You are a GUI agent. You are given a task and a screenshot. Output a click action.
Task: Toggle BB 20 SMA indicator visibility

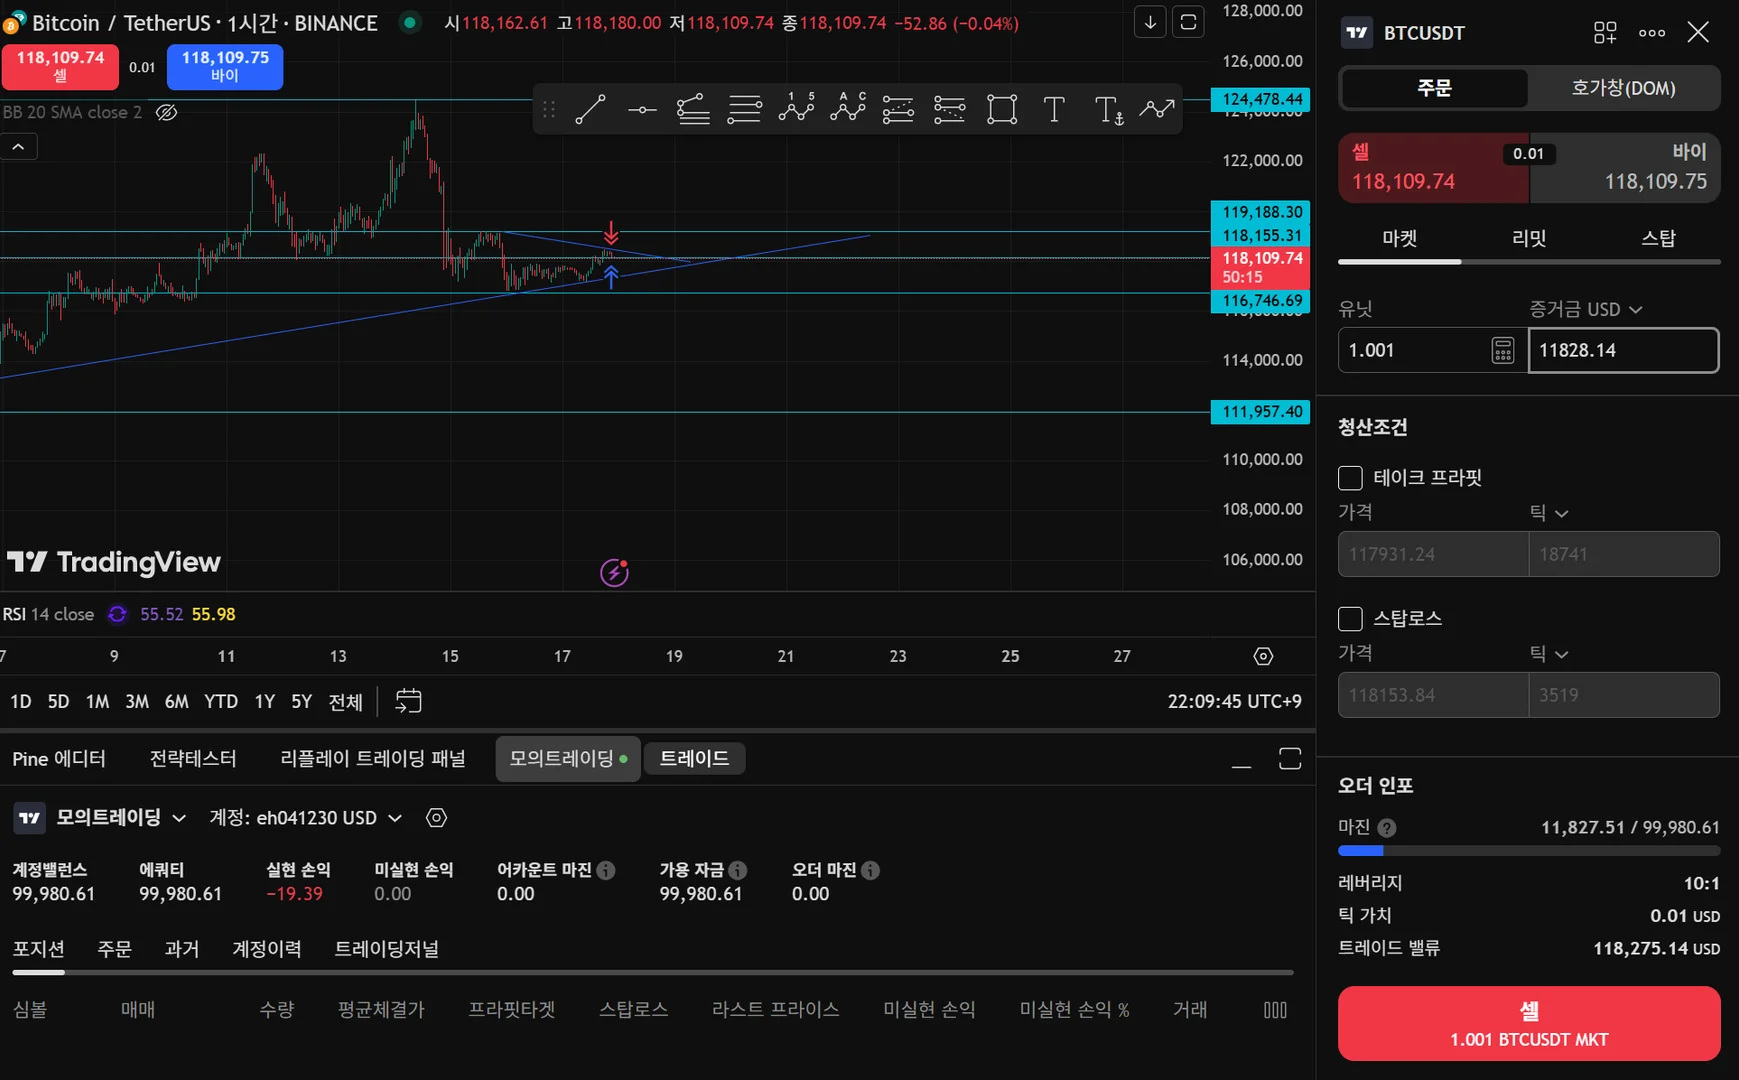point(167,112)
